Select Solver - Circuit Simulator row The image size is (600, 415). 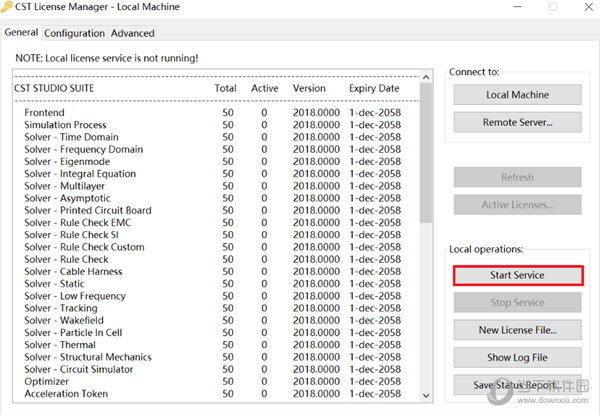coord(212,369)
